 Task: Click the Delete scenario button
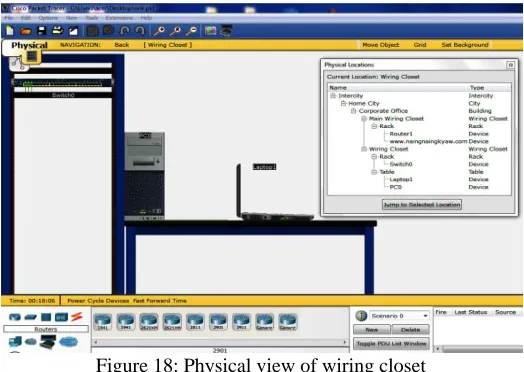[410, 330]
